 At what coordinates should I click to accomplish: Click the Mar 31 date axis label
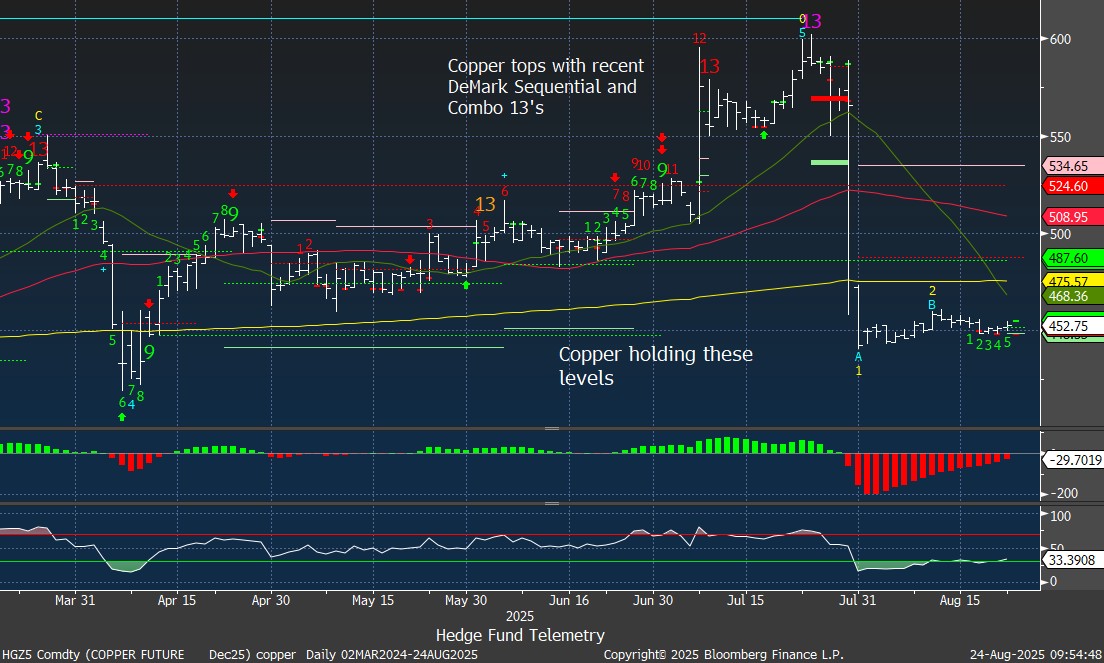click(x=73, y=601)
